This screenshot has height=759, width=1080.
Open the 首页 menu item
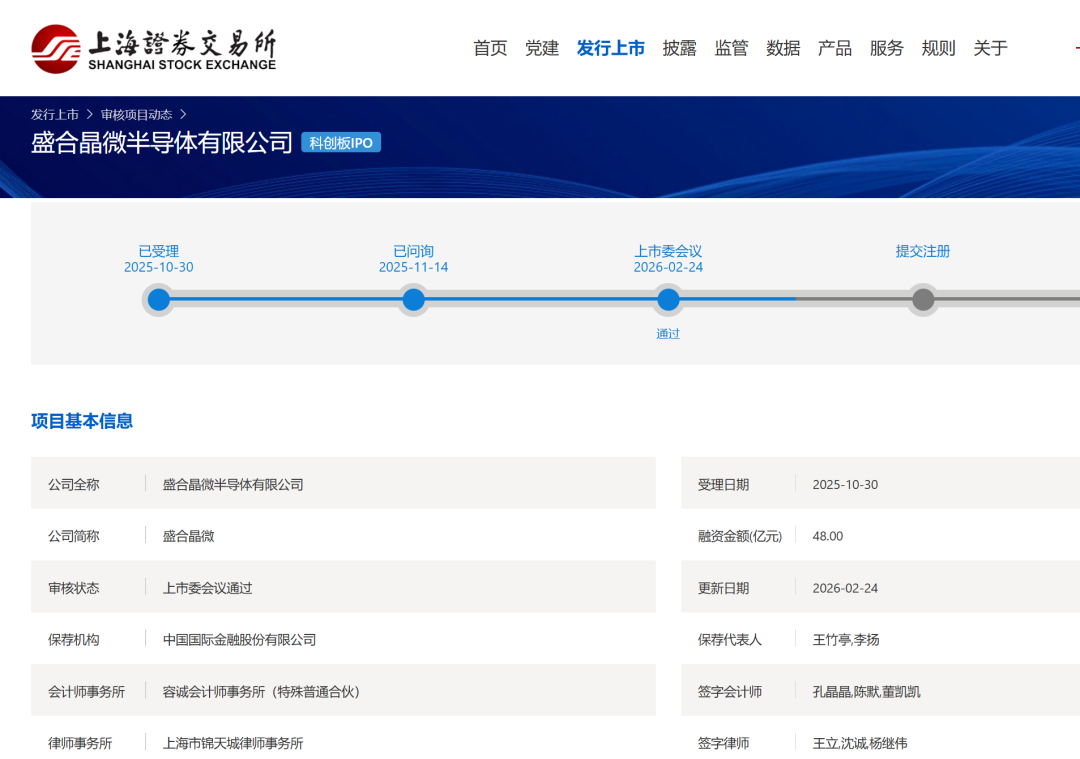490,48
